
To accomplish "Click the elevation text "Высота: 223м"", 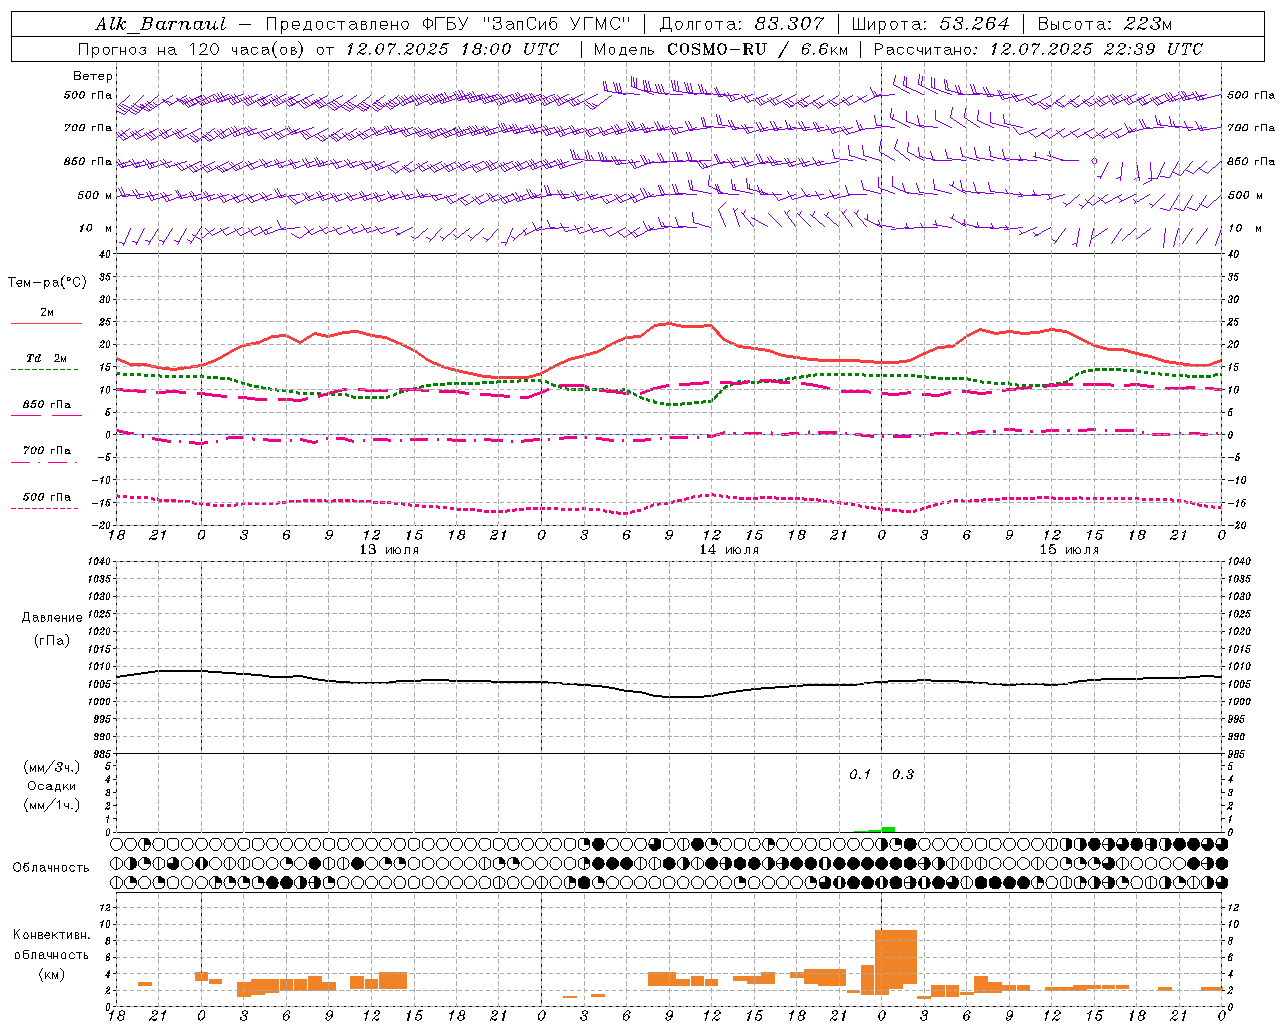I will point(1104,24).
